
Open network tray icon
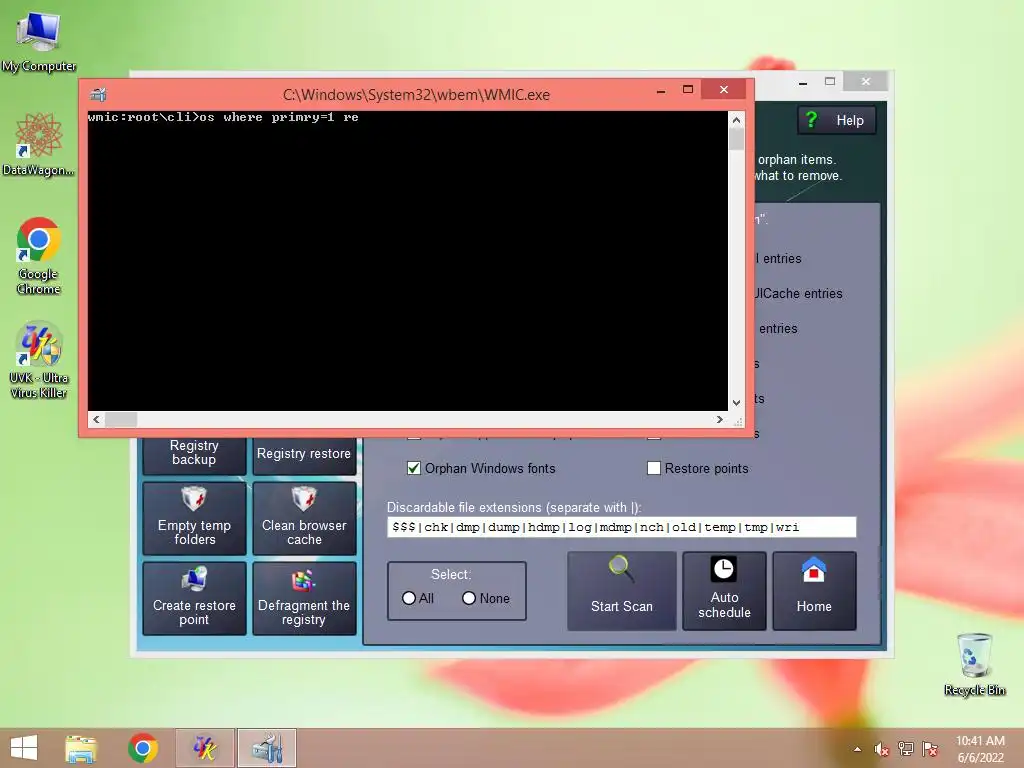click(x=906, y=749)
